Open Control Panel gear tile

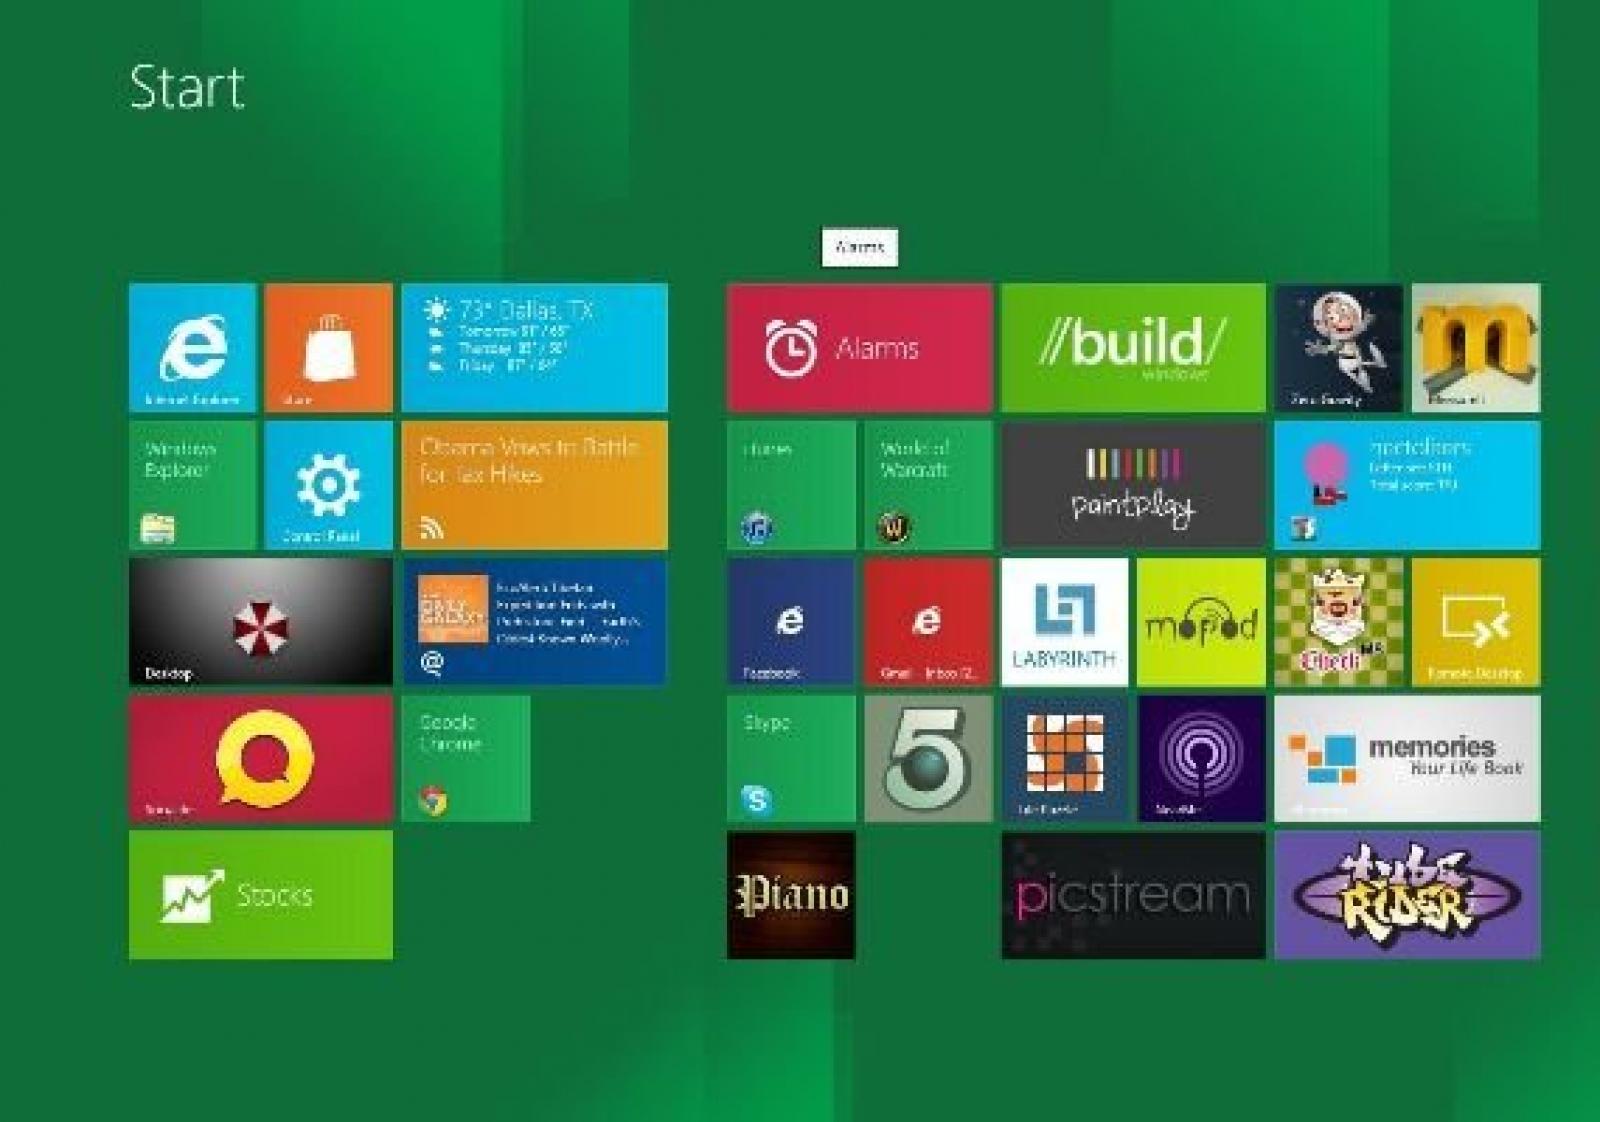click(x=328, y=485)
